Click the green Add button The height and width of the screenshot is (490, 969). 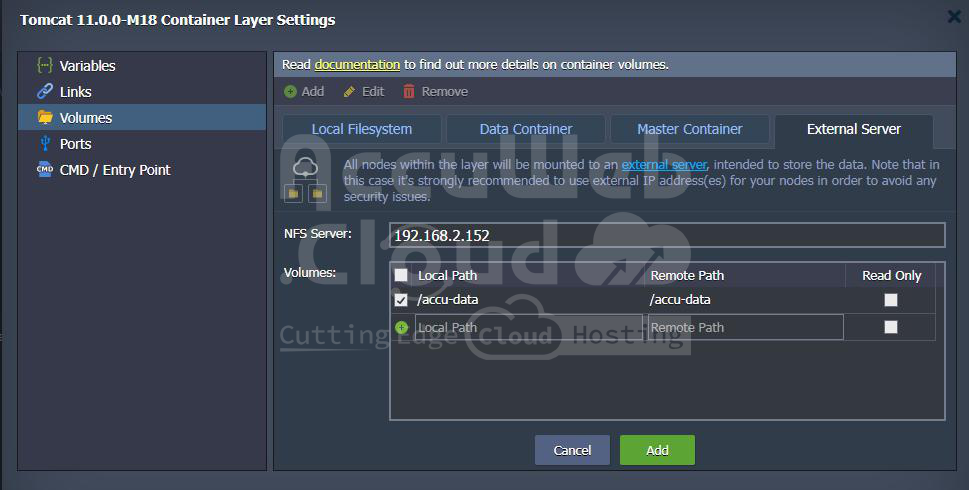[x=657, y=450]
